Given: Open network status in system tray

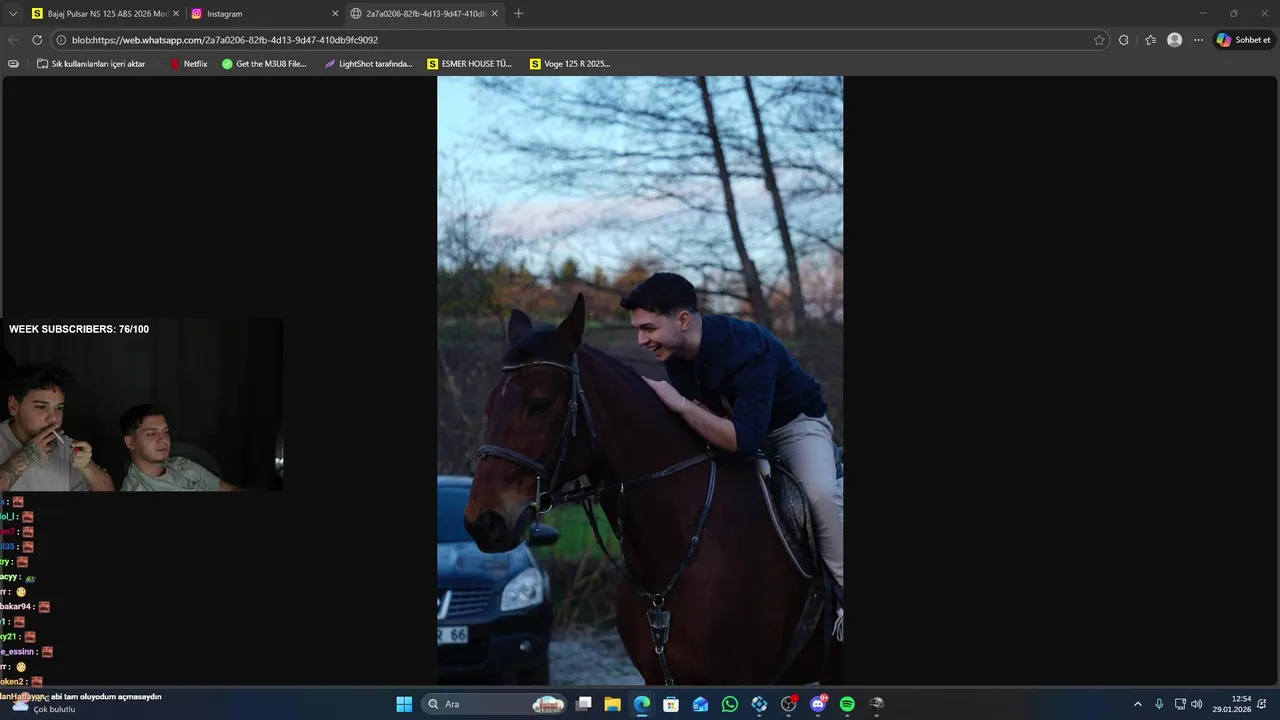Looking at the screenshot, I should [1180, 704].
